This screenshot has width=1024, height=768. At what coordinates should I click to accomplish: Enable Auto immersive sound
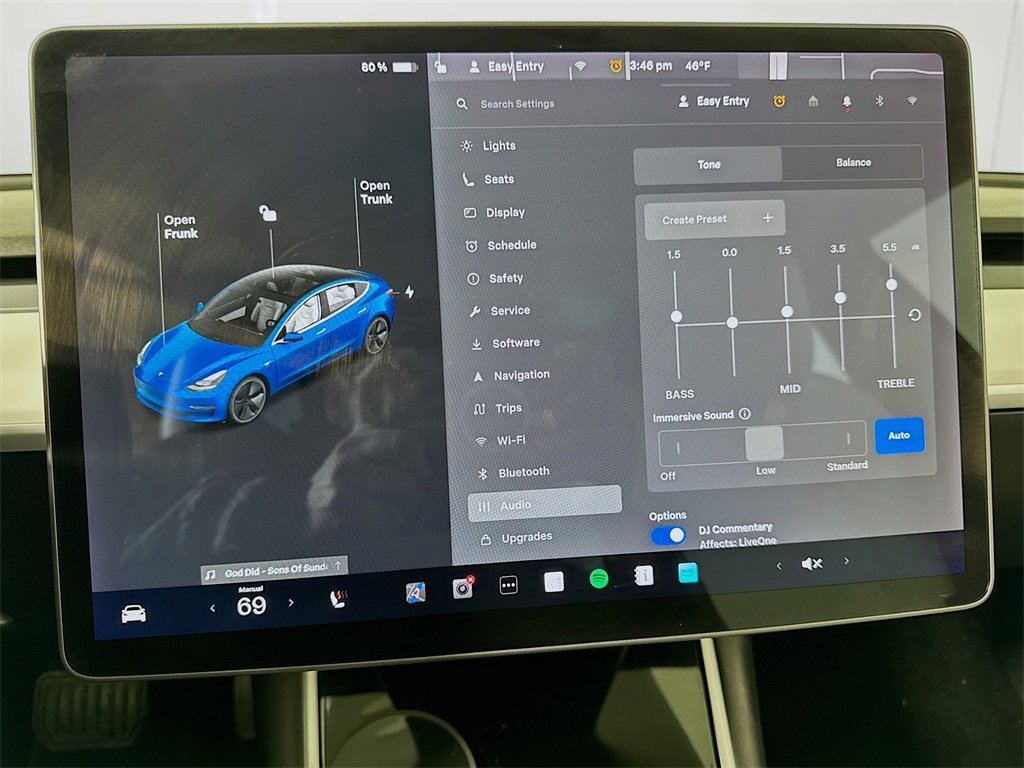(x=898, y=435)
